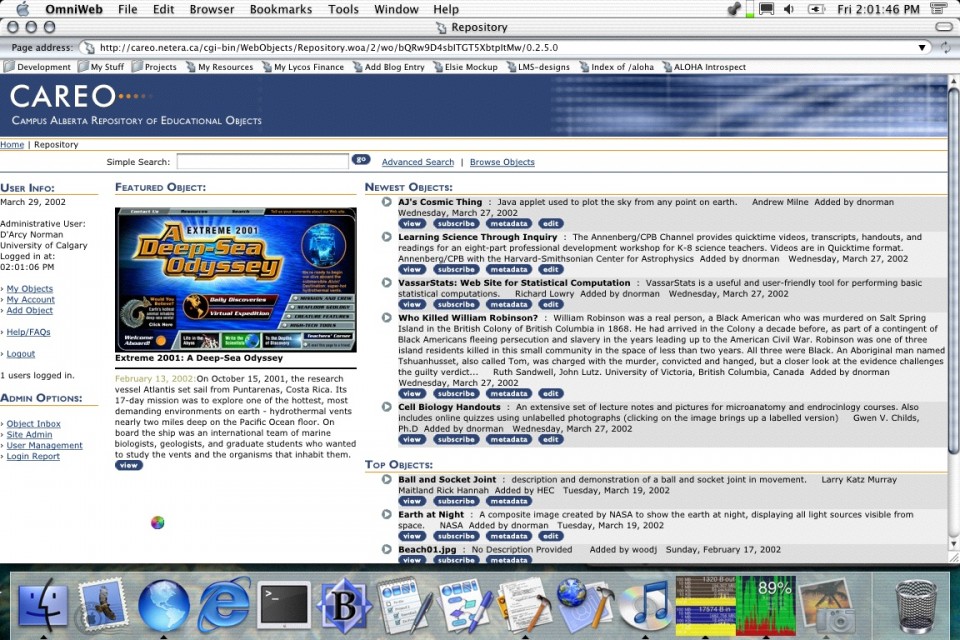Click the volume icon in menu bar

point(789,10)
